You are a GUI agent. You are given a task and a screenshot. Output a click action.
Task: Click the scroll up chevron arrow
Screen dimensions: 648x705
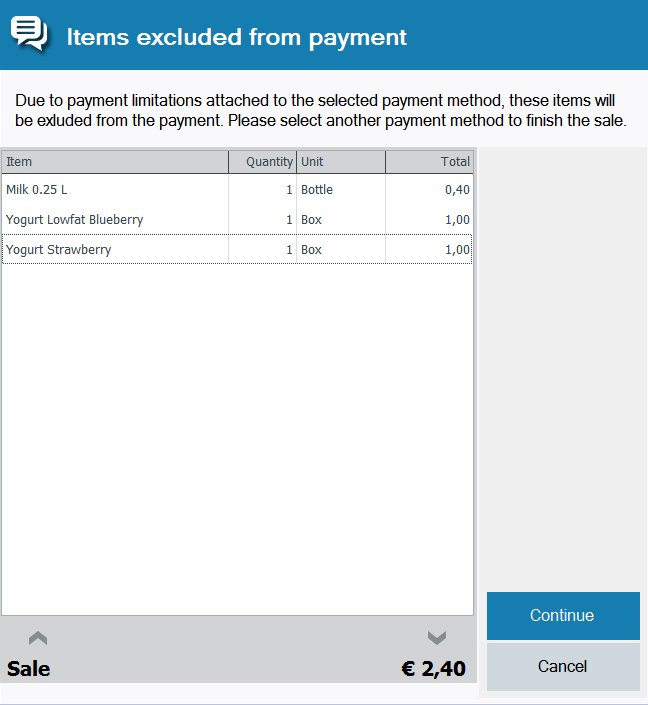pyautogui.click(x=38, y=638)
